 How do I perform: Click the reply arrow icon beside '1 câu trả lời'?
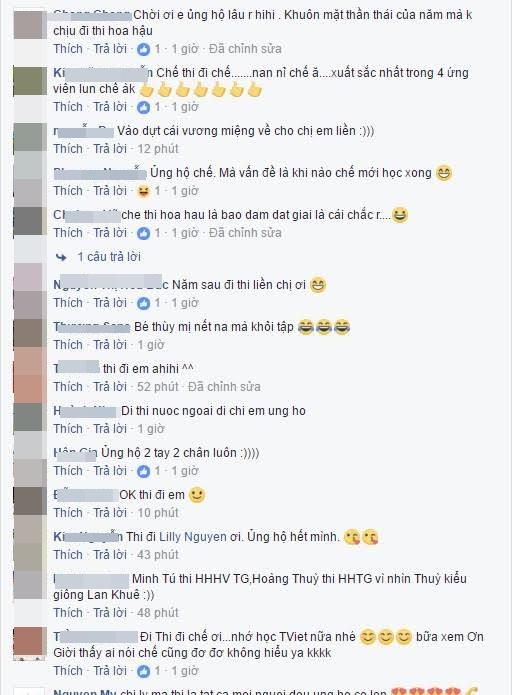tap(61, 257)
